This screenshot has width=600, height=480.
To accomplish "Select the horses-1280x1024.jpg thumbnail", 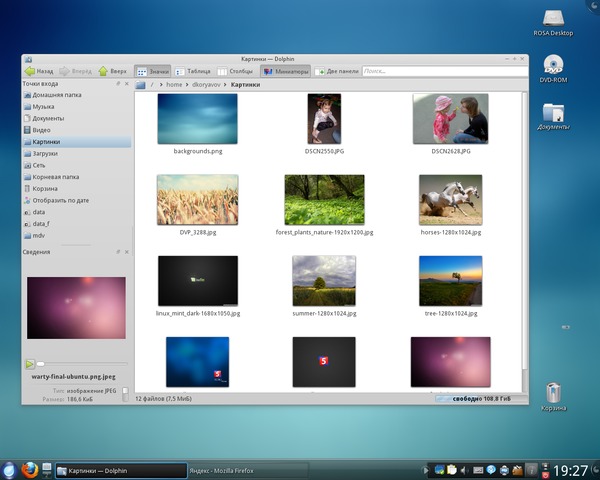I will pyautogui.click(x=450, y=200).
